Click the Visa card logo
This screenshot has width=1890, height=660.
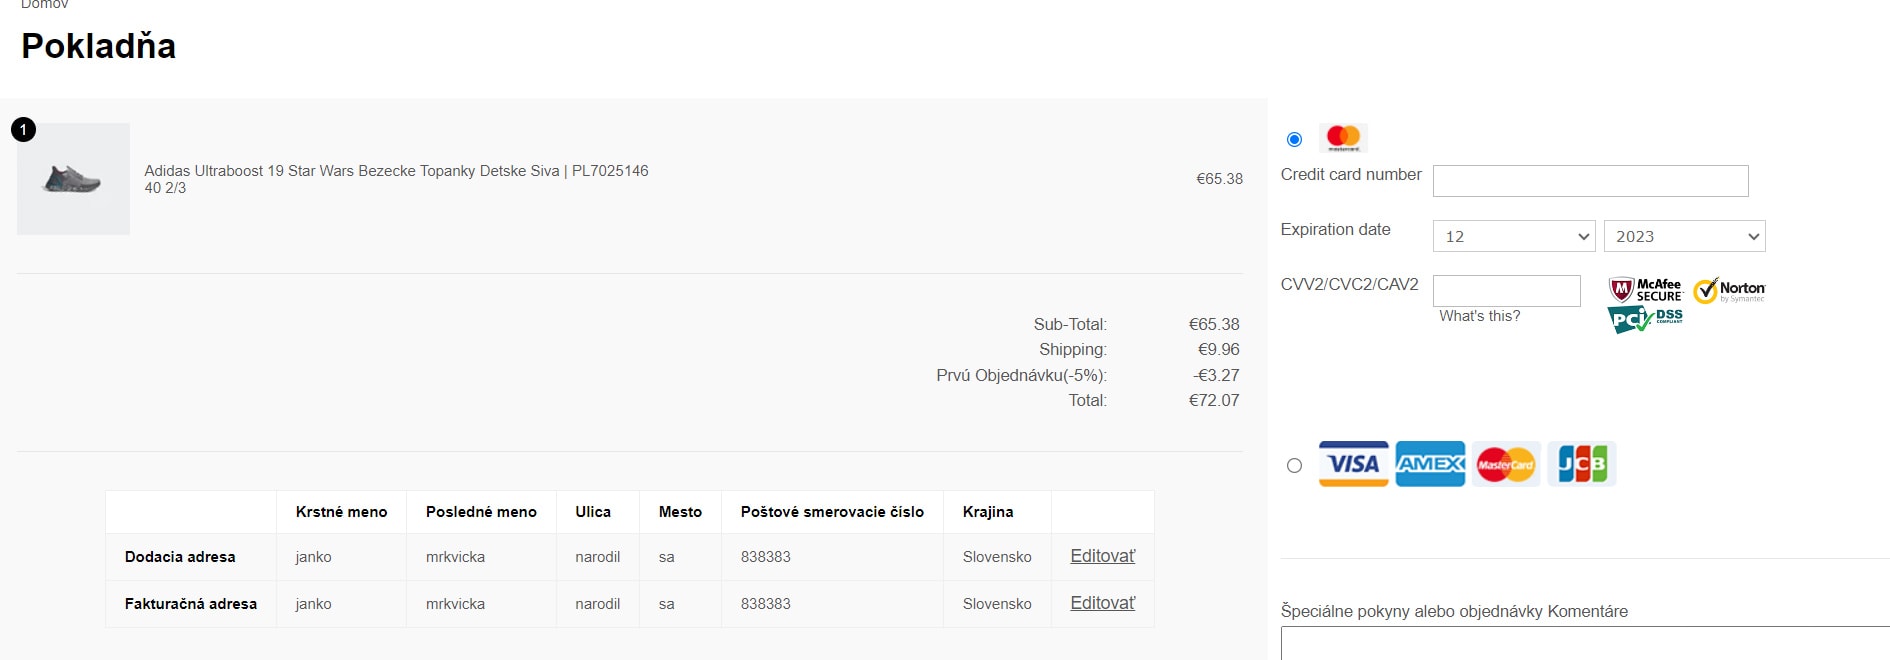[x=1353, y=464]
